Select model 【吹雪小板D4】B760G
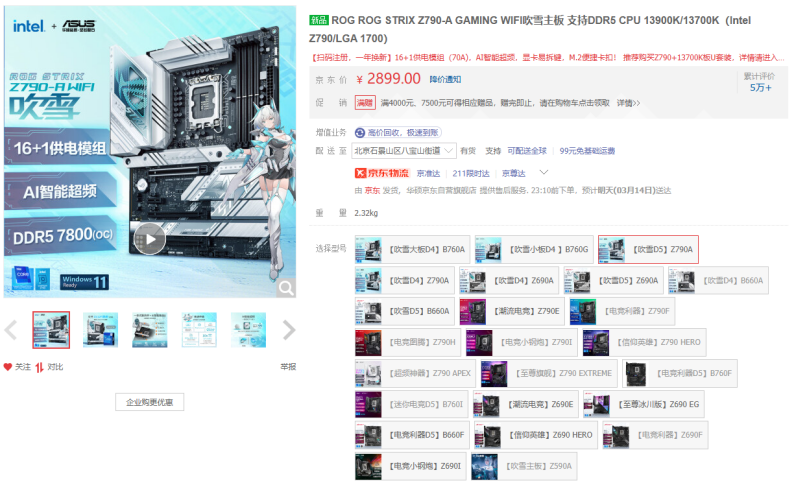The width and height of the screenshot is (794, 484). tap(534, 250)
